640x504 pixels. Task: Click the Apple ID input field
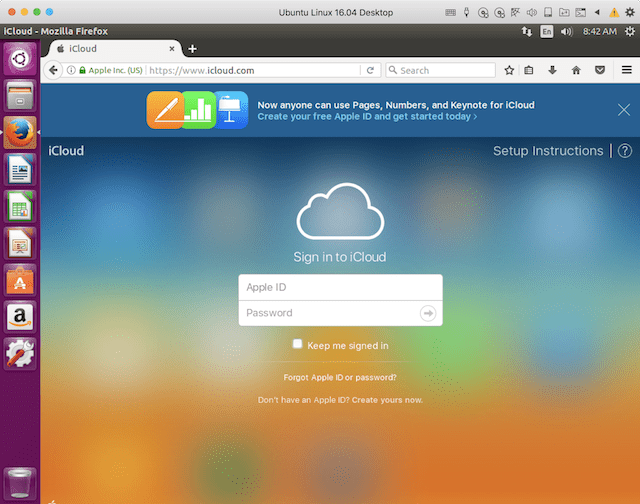[x=340, y=288]
